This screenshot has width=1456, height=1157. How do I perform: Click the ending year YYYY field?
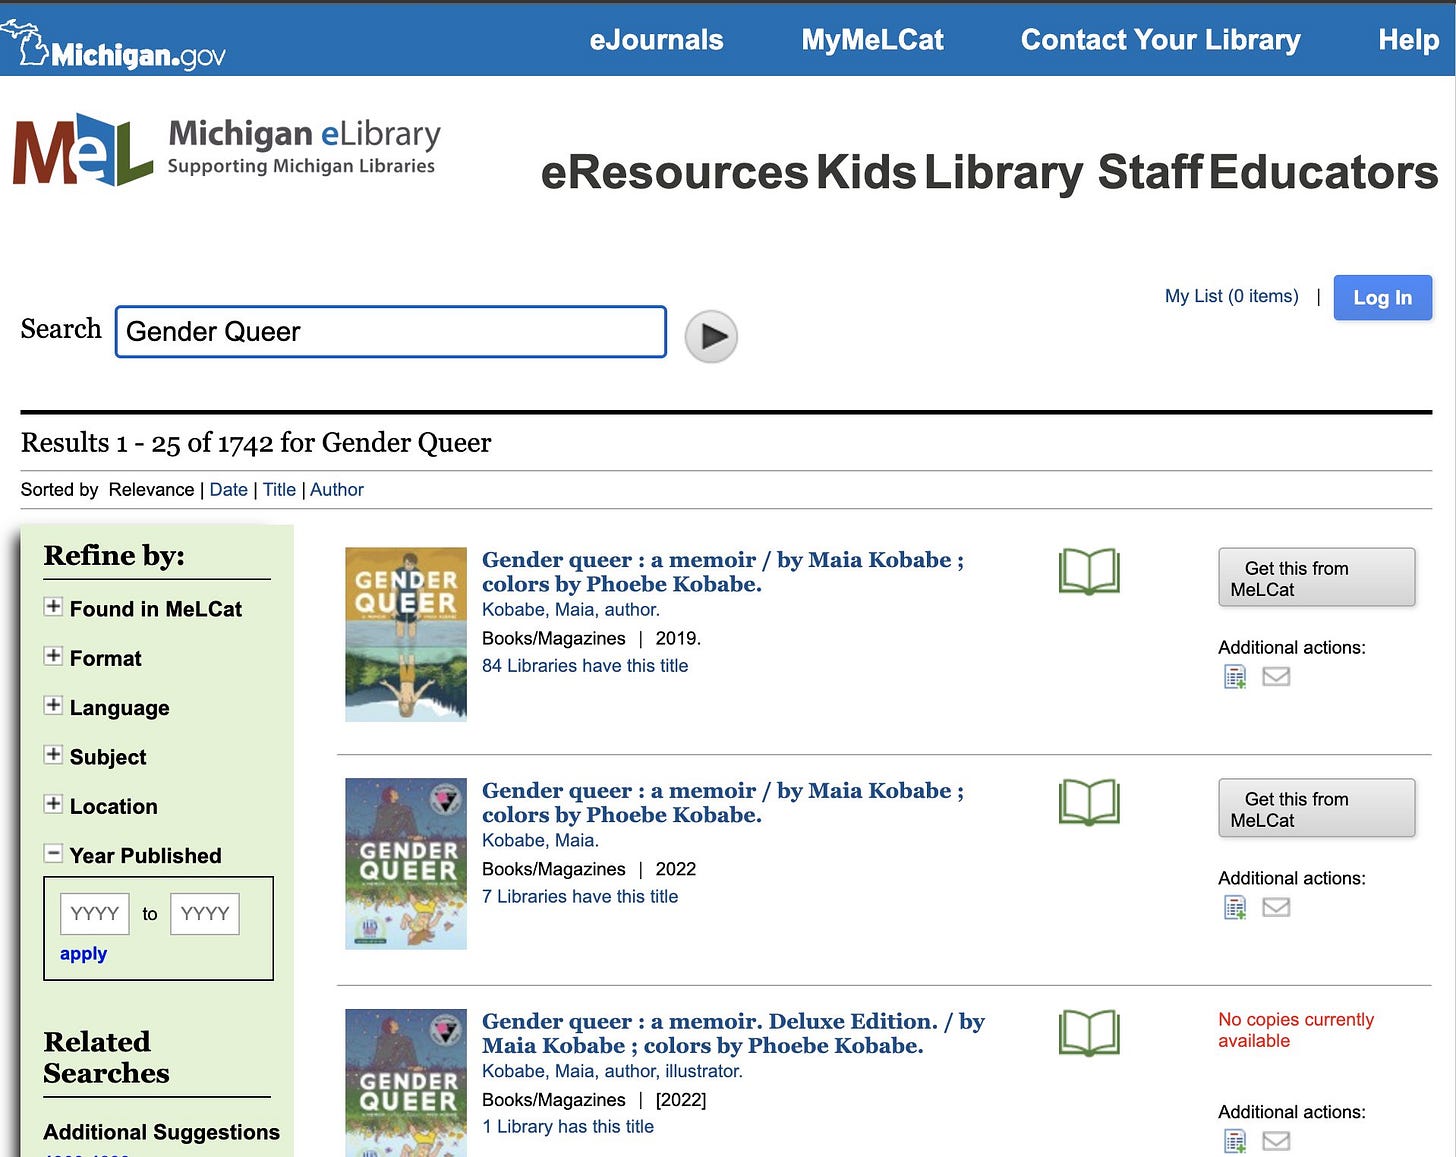[x=205, y=914]
